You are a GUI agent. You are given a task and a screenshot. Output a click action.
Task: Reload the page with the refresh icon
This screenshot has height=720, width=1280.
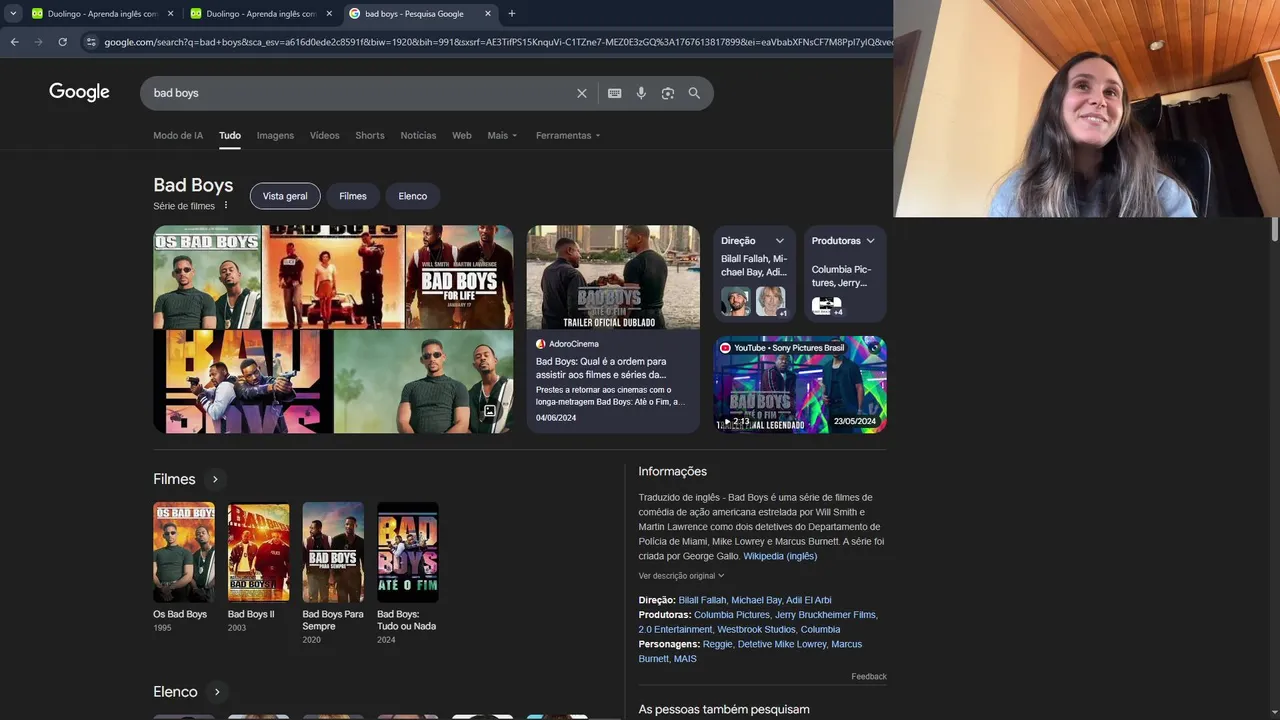pyautogui.click(x=62, y=42)
